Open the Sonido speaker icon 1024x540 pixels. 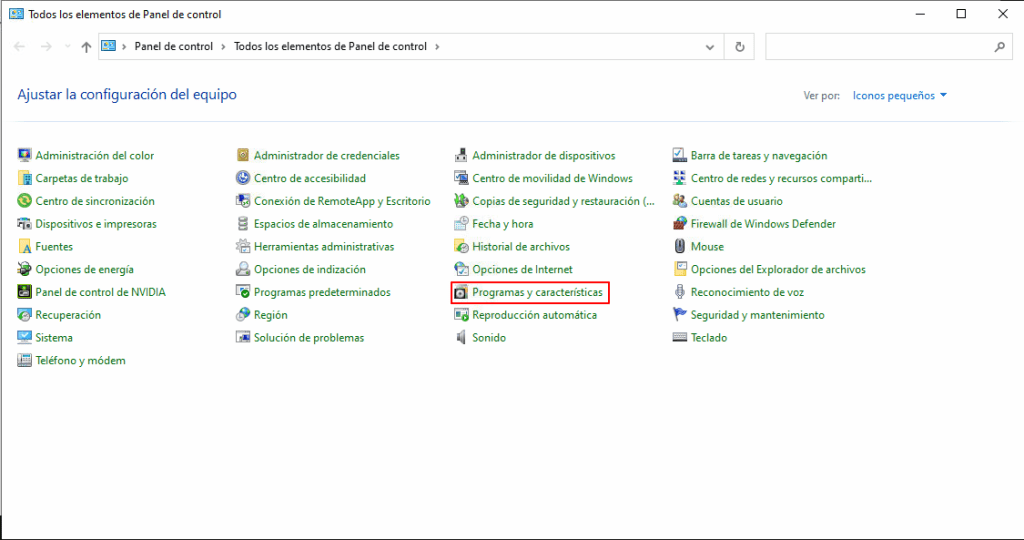coord(461,338)
